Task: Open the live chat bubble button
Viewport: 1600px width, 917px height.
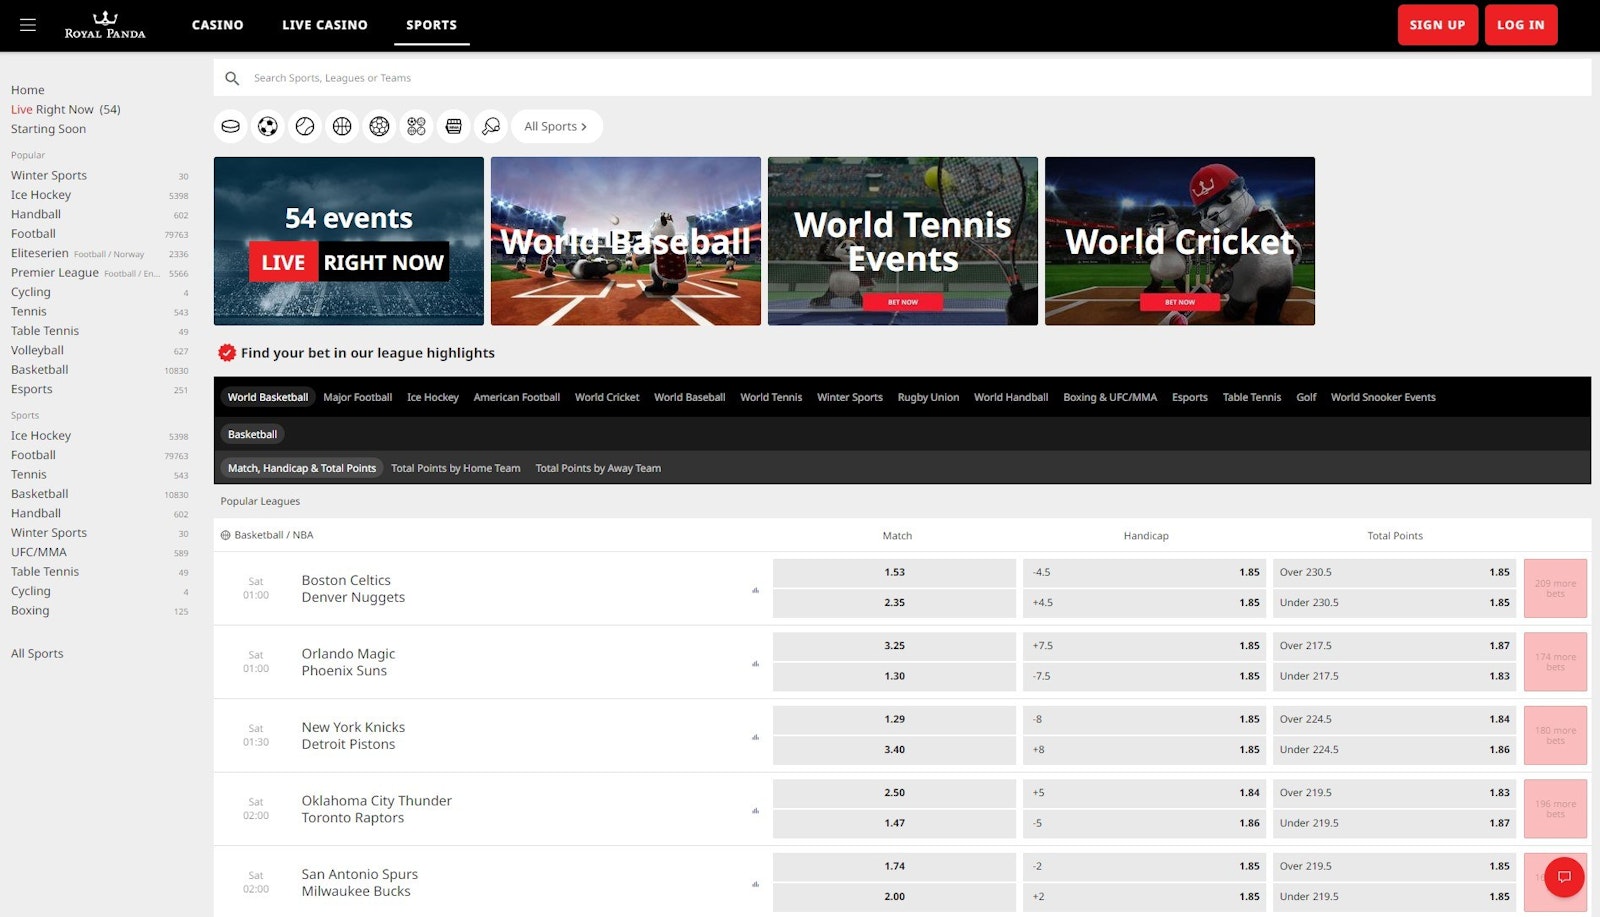Action: 1564,877
